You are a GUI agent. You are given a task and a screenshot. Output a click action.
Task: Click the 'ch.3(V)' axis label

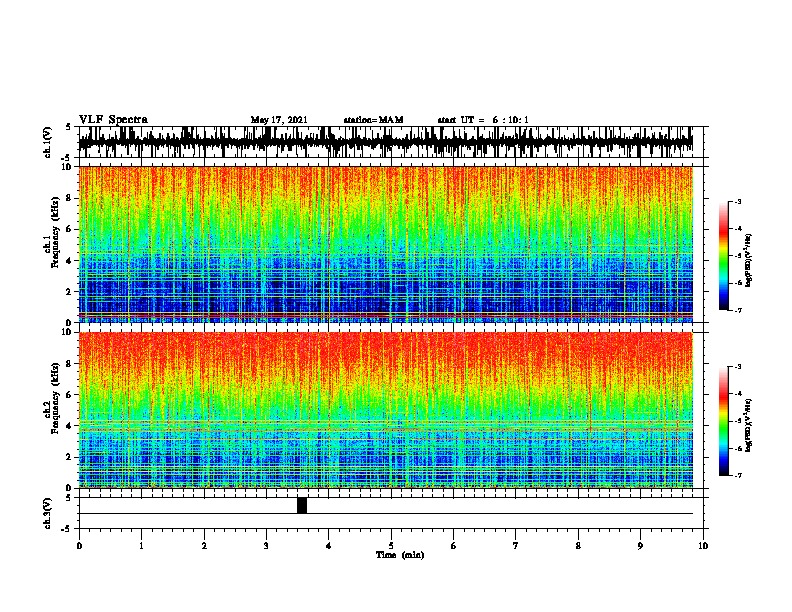[x=48, y=513]
